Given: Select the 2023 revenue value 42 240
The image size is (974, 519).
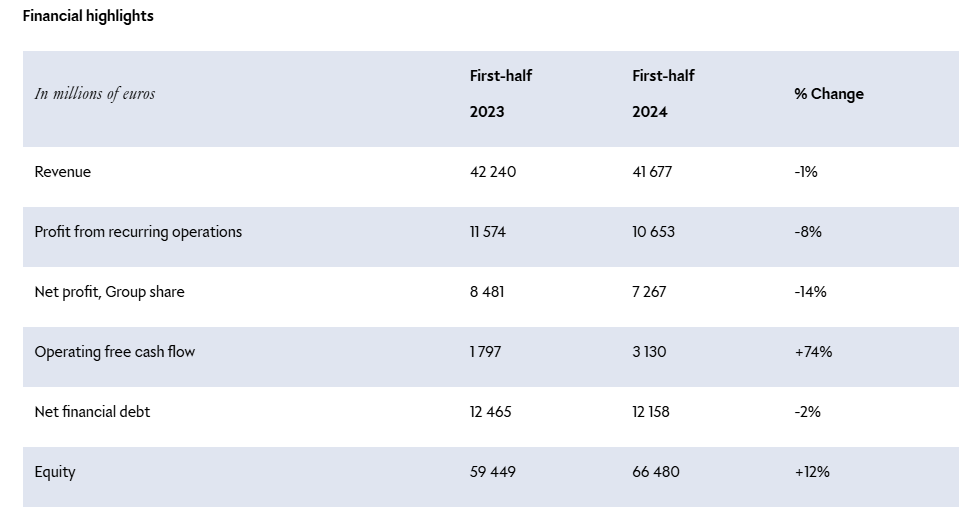Looking at the screenshot, I should tap(493, 172).
